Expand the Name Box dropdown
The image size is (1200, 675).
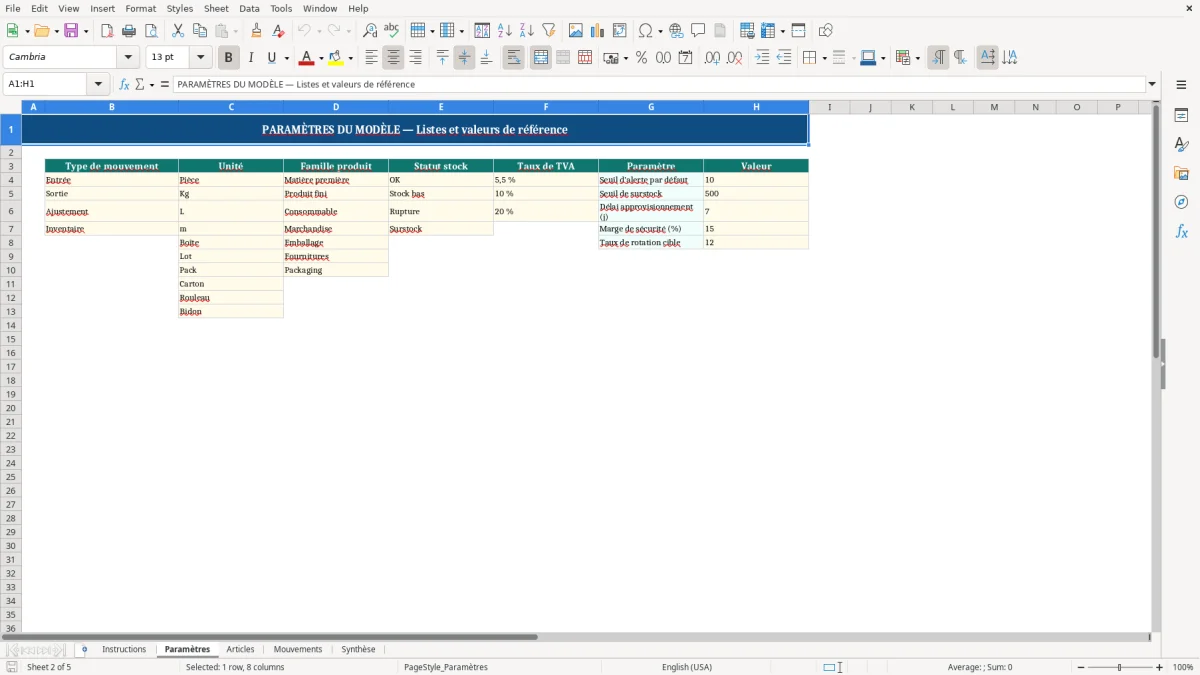98,85
